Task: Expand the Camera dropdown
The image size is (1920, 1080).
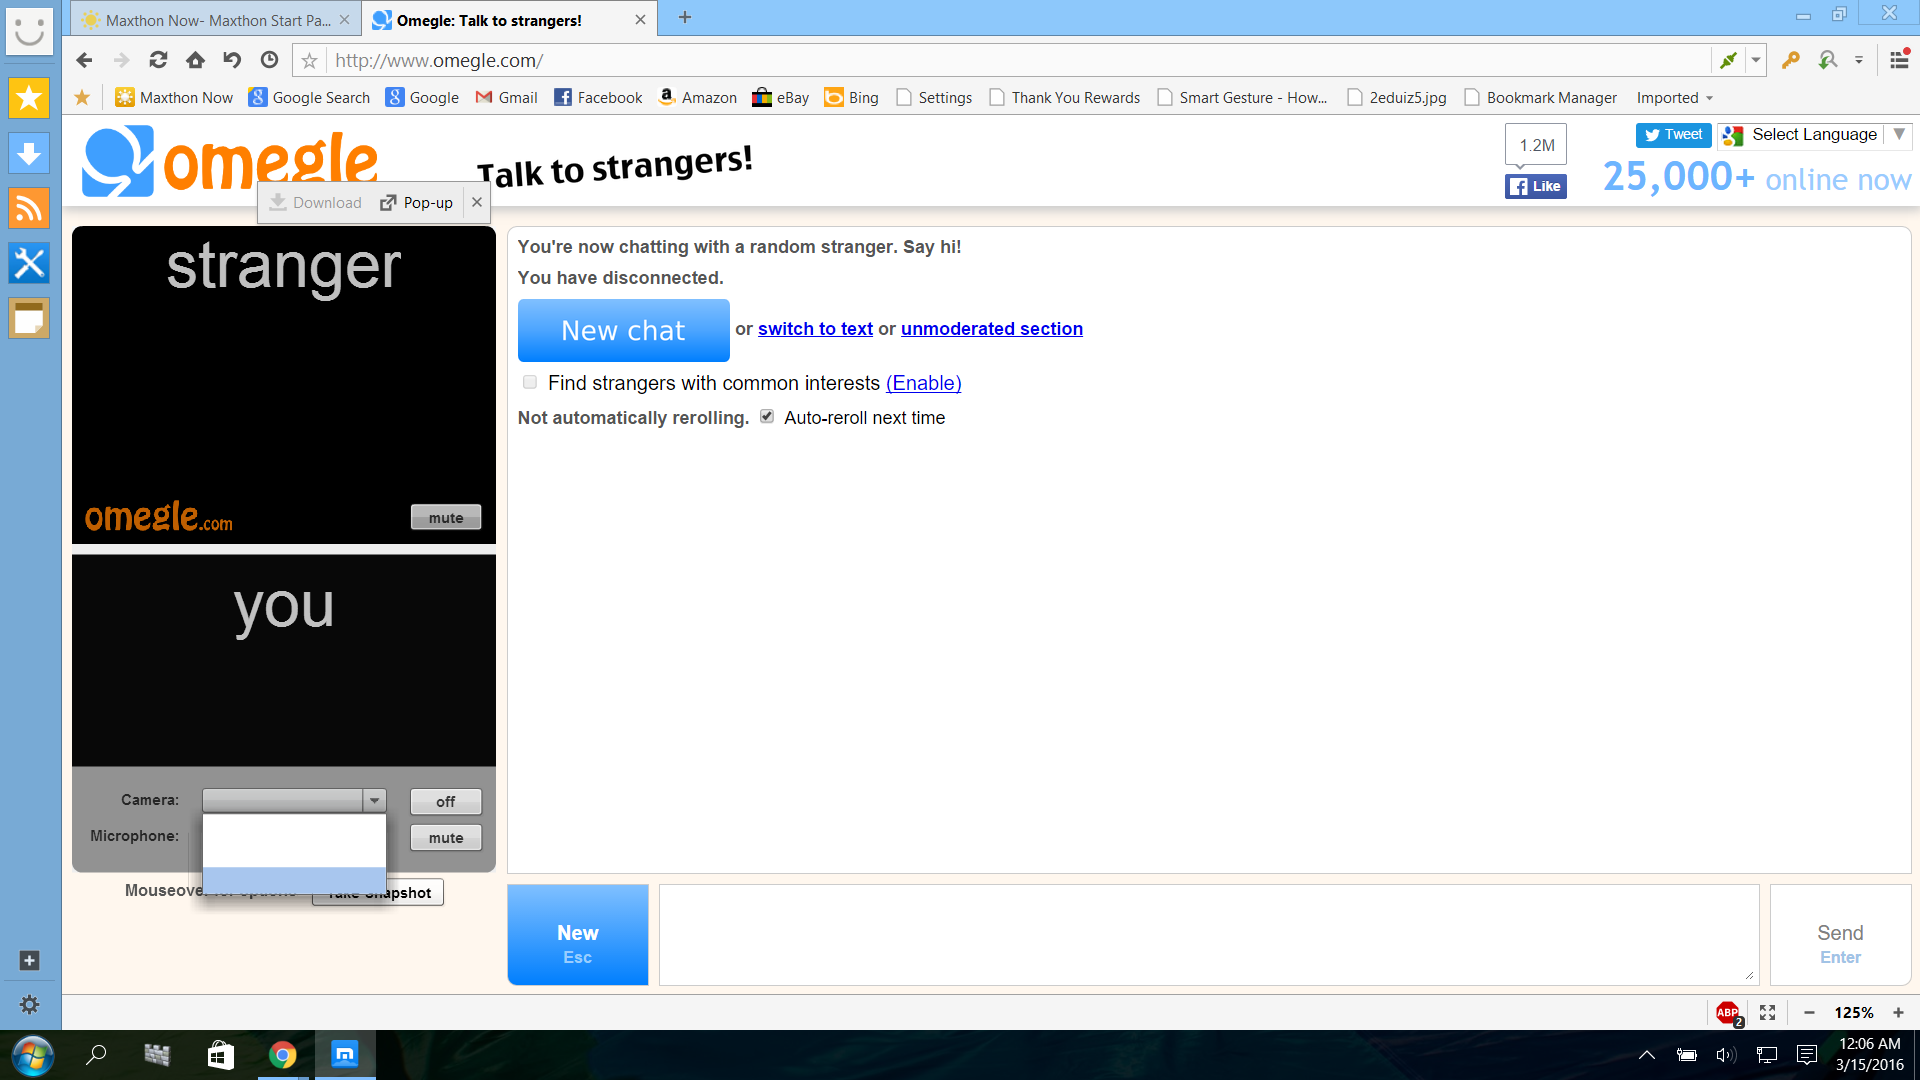Action: pyautogui.click(x=374, y=800)
